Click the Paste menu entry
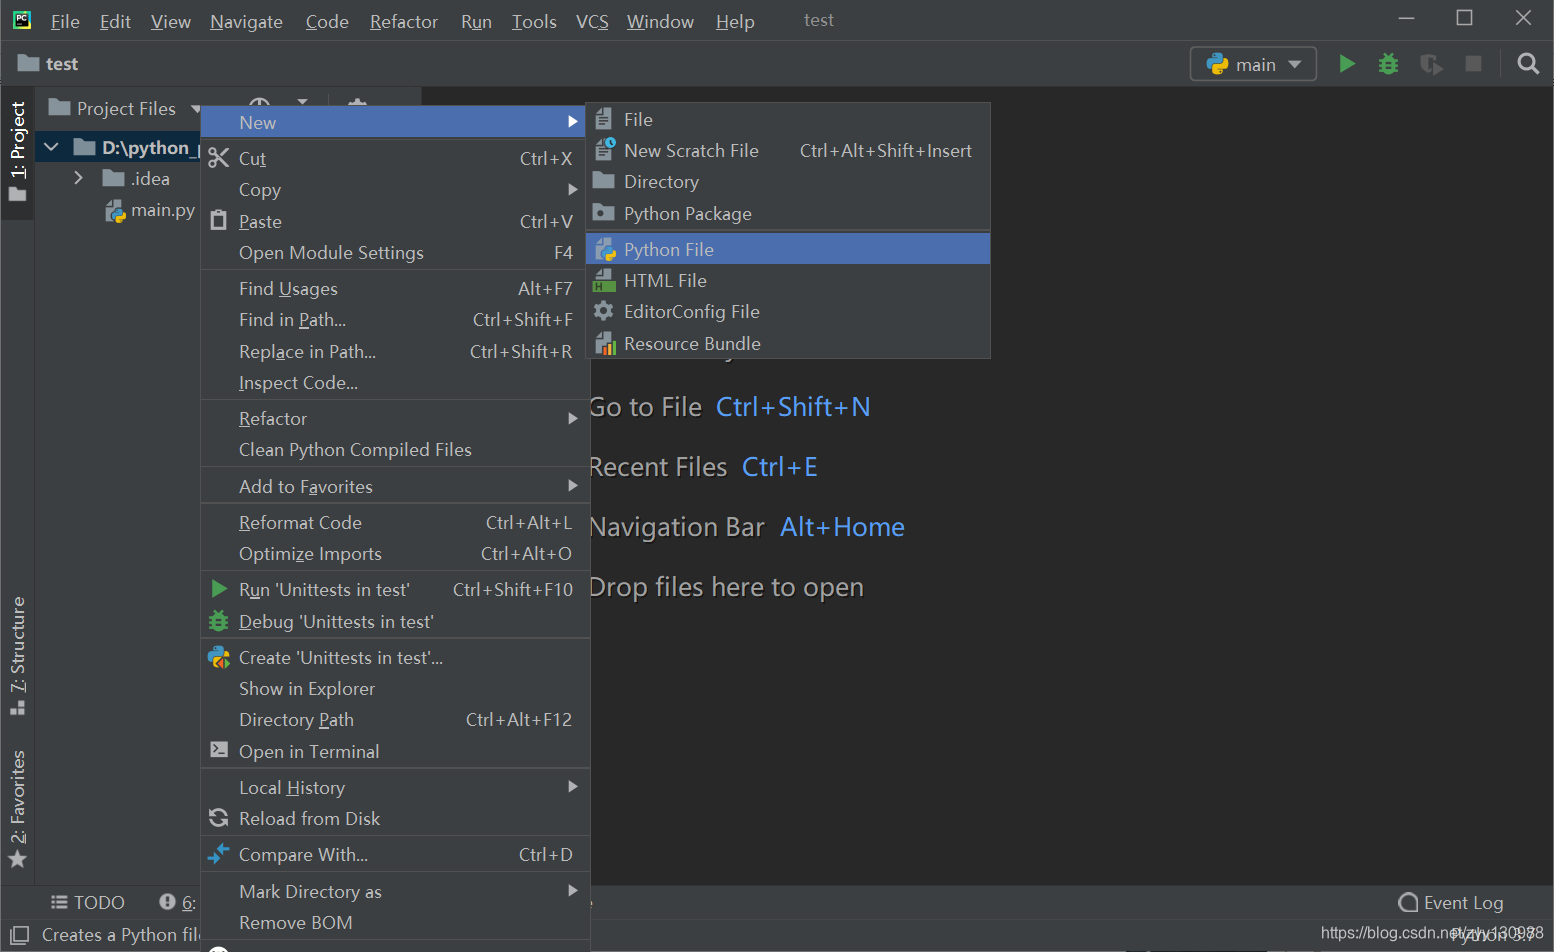Screen dimensions: 1554x952 pyautogui.click(x=395, y=222)
